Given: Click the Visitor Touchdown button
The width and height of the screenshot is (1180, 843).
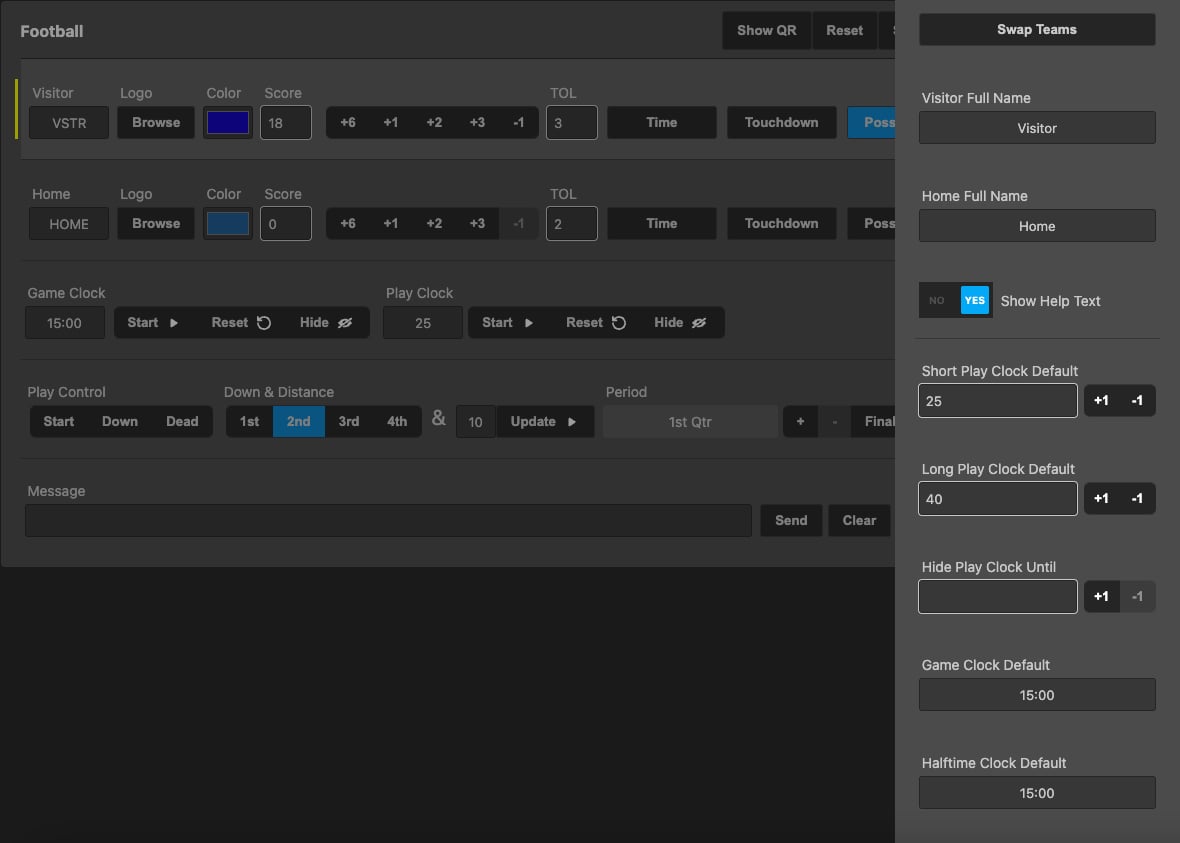Looking at the screenshot, I should point(781,123).
